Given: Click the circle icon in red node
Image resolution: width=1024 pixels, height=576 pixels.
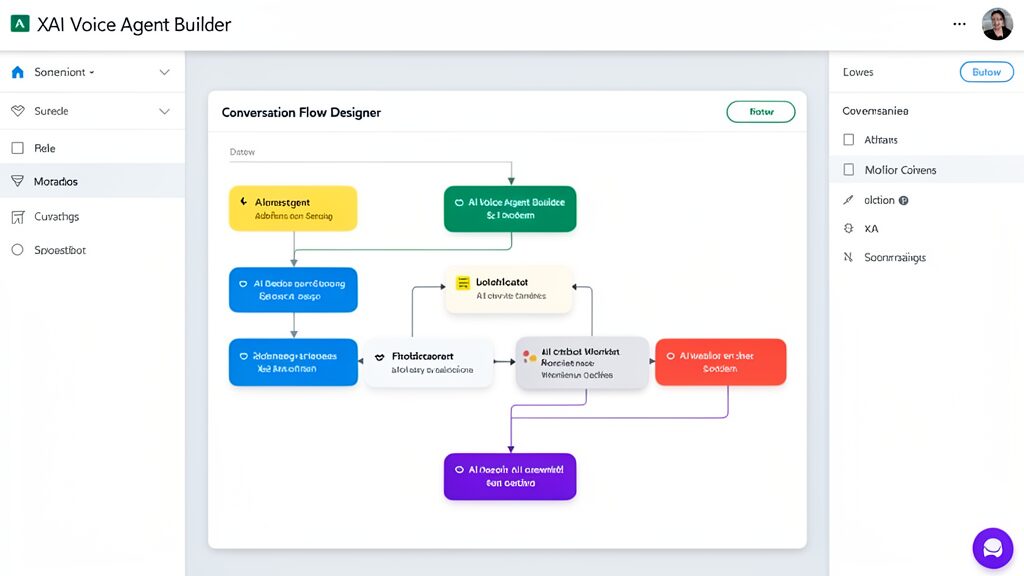Looking at the screenshot, I should coord(670,357).
